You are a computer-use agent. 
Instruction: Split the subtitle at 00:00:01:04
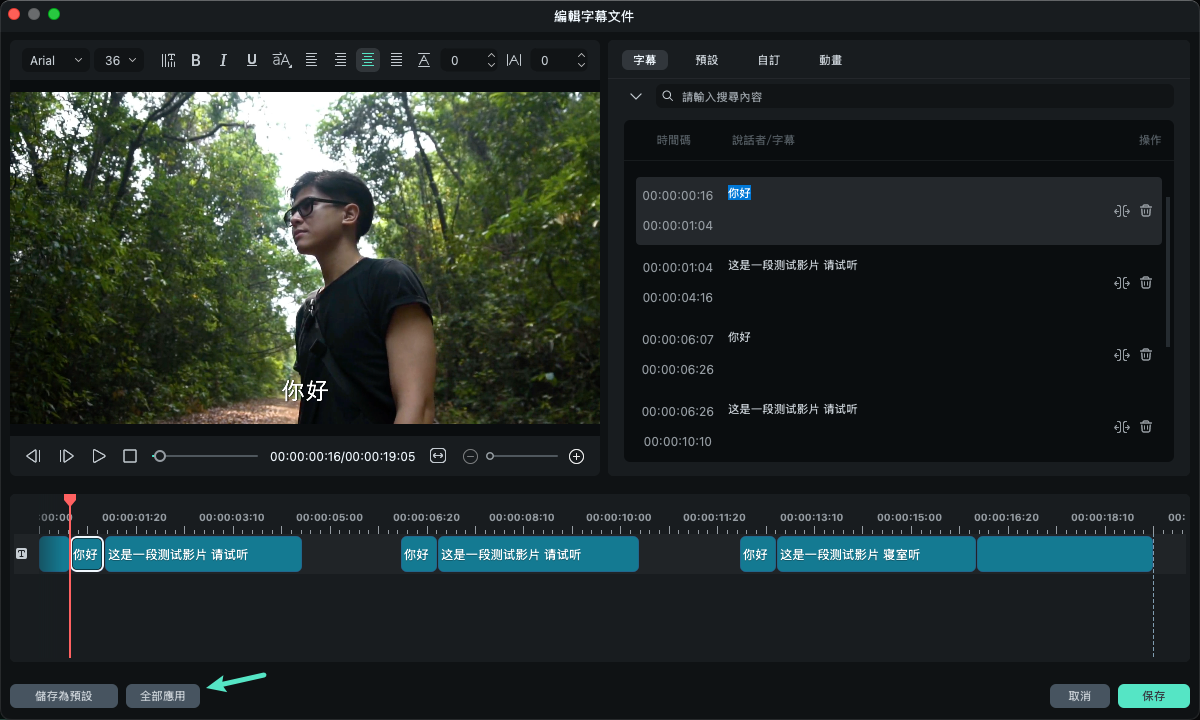coord(1121,283)
